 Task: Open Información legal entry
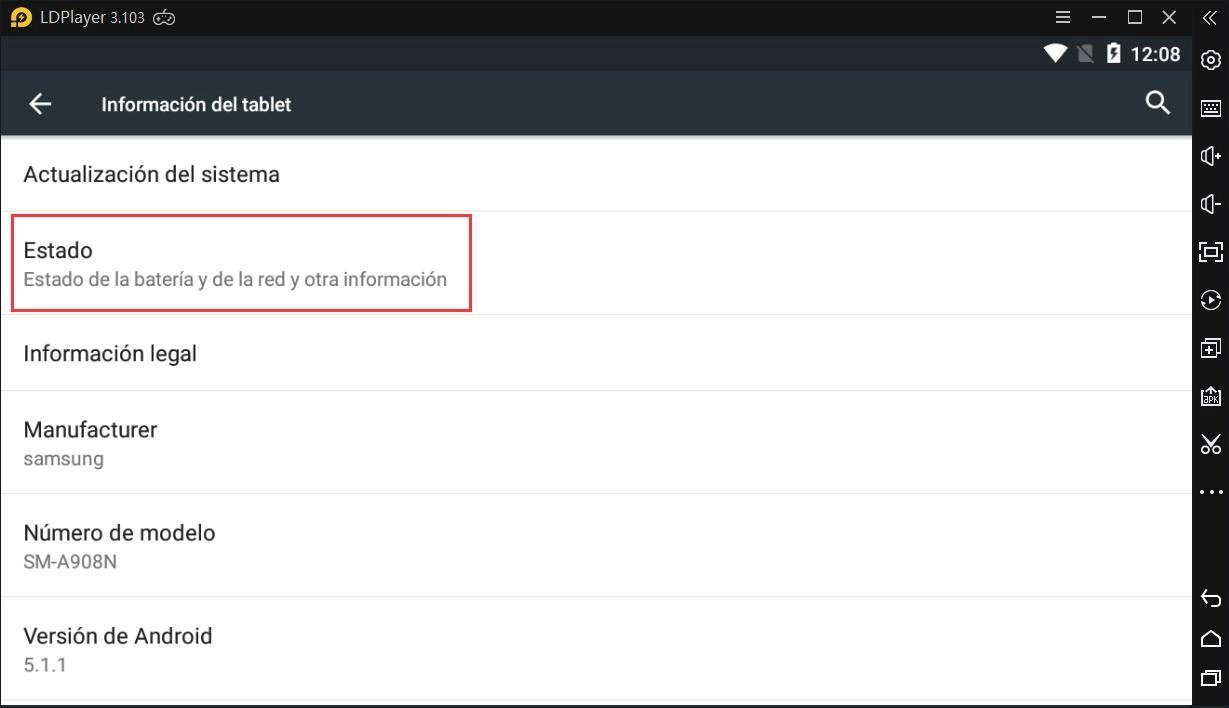pyautogui.click(x=110, y=353)
